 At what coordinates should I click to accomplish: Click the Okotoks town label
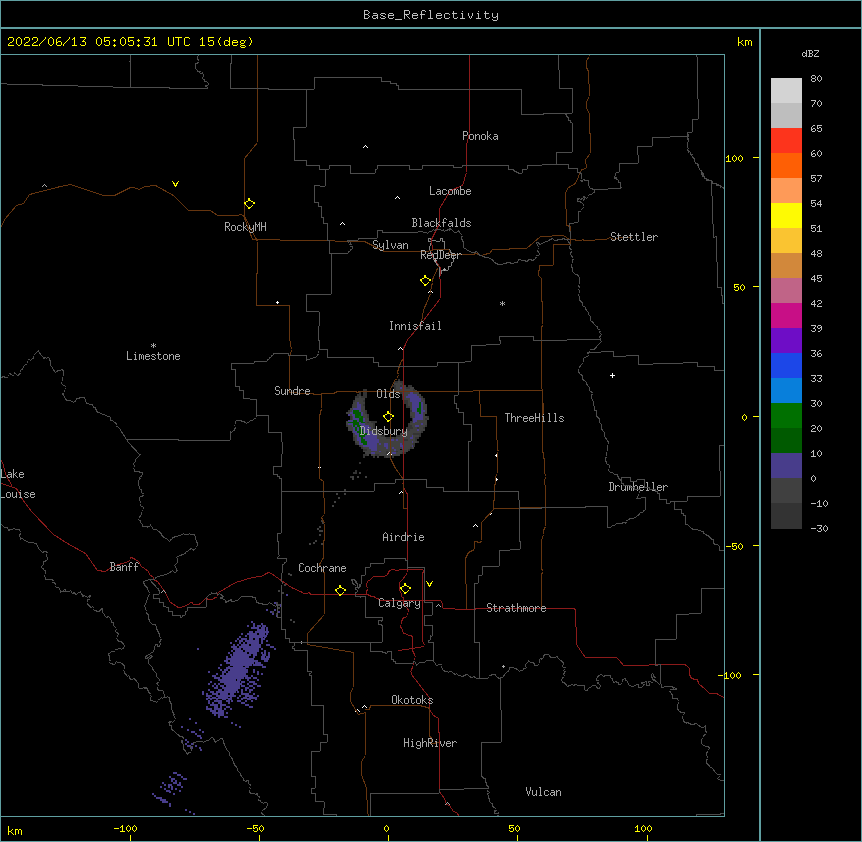point(412,700)
